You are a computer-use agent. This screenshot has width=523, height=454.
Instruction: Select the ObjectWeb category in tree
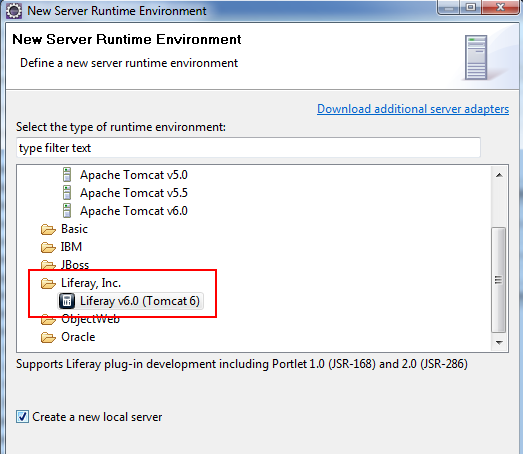pyautogui.click(x=90, y=319)
